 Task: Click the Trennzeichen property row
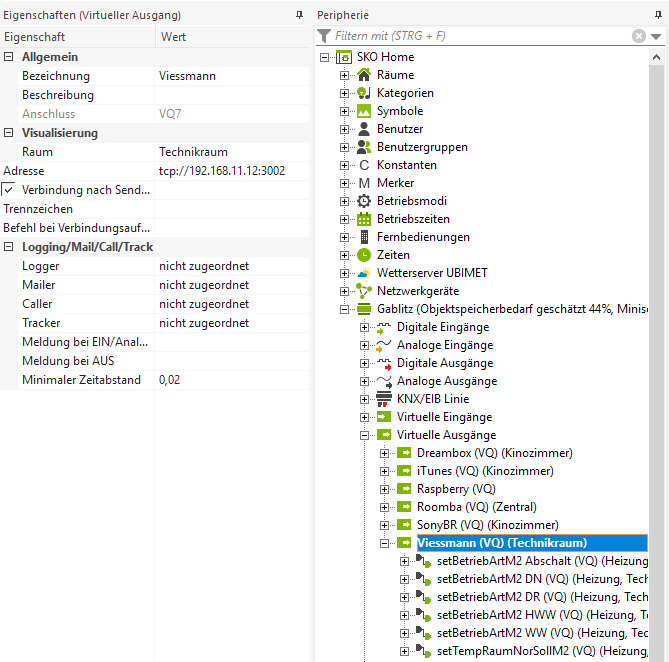[154, 209]
